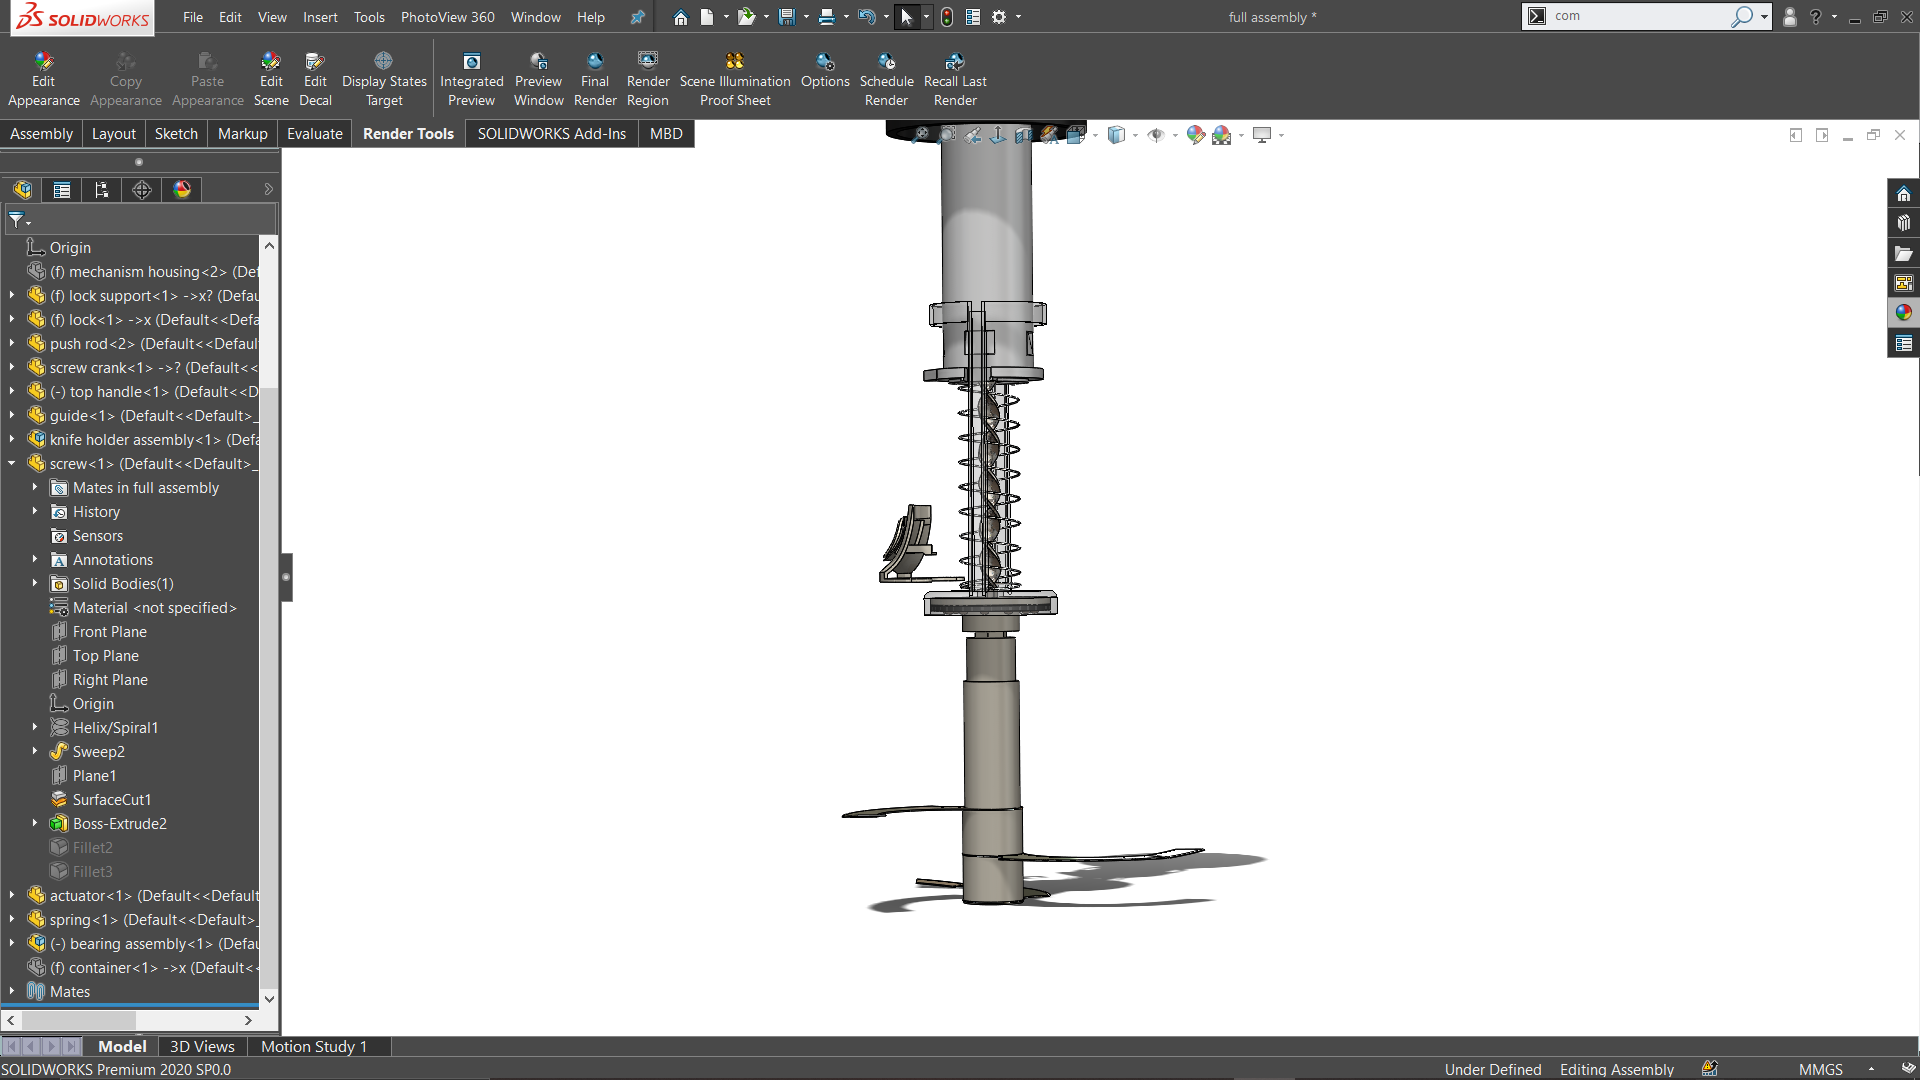This screenshot has height=1080, width=1920.
Task: Toggle the Section View tool
Action: pos(1023,135)
